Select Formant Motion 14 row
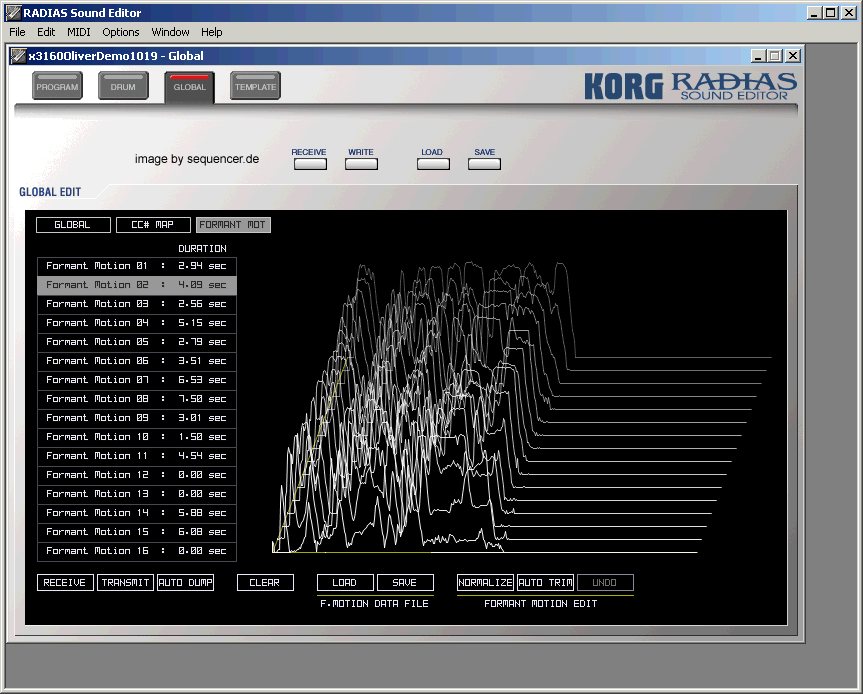This screenshot has height=694, width=863. point(137,513)
